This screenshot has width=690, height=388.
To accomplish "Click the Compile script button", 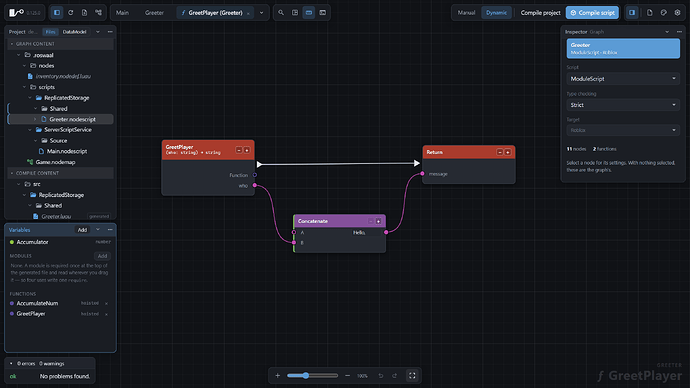I will (592, 13).
